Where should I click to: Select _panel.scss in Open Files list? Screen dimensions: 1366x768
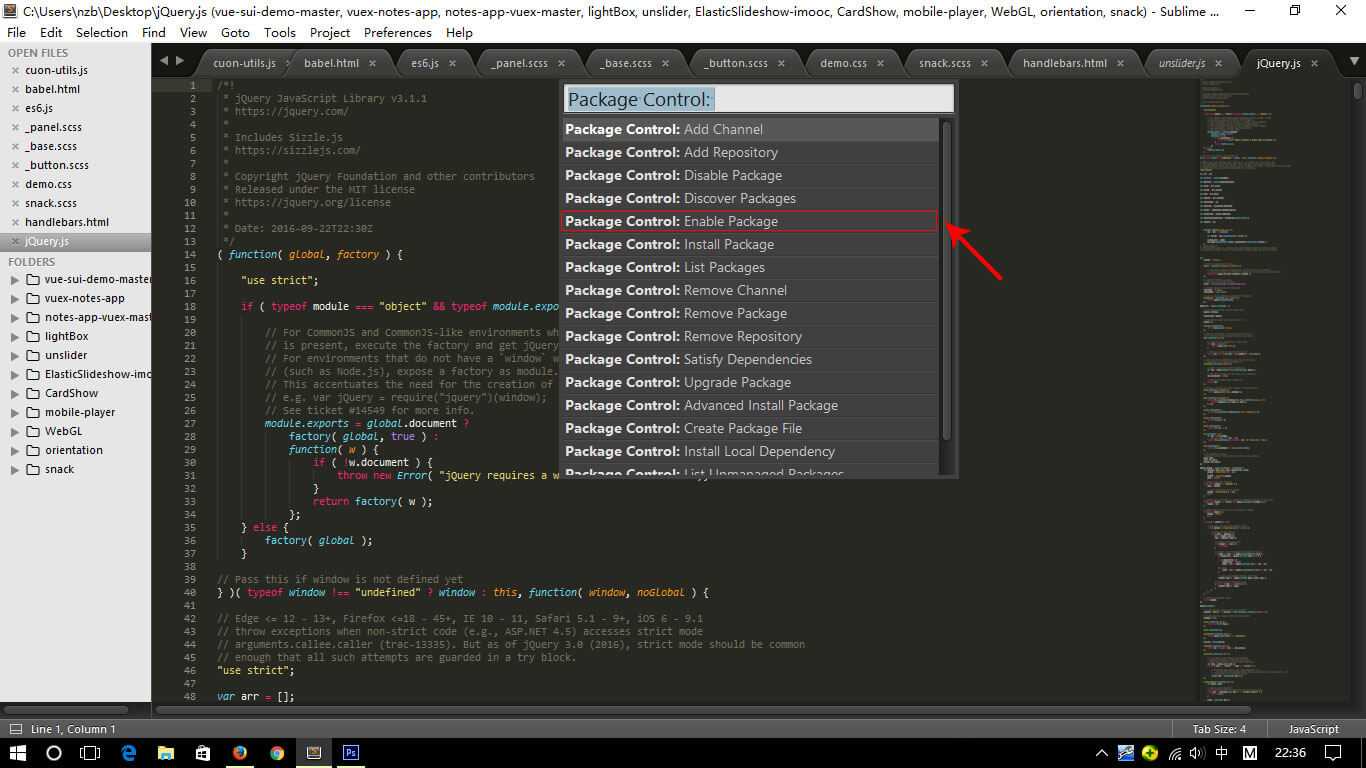tap(54, 128)
